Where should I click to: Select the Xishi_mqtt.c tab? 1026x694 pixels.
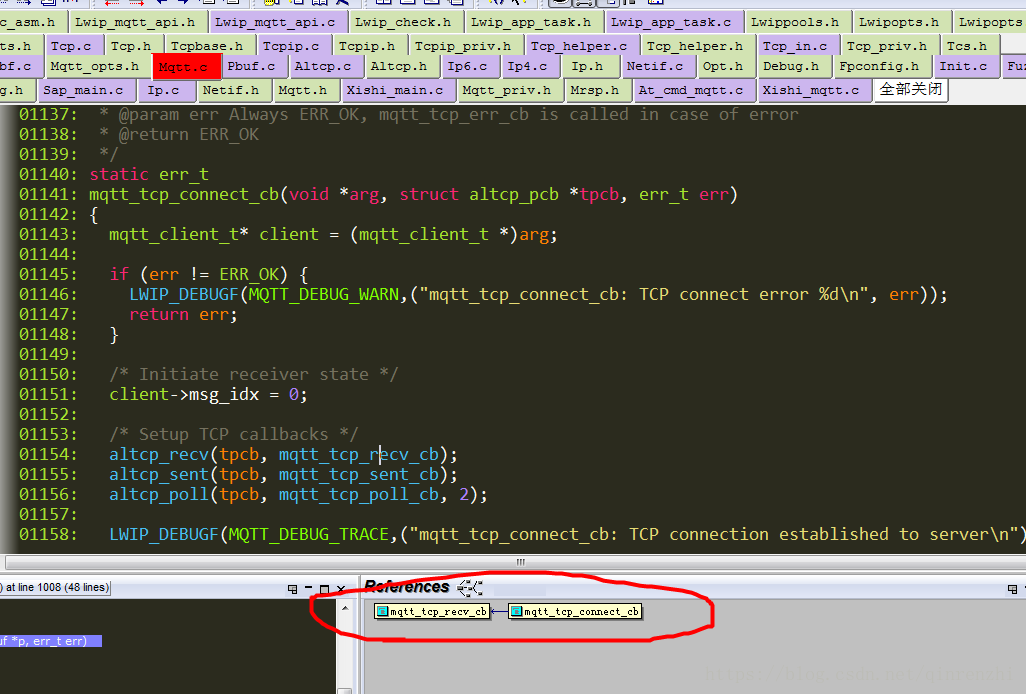(814, 90)
